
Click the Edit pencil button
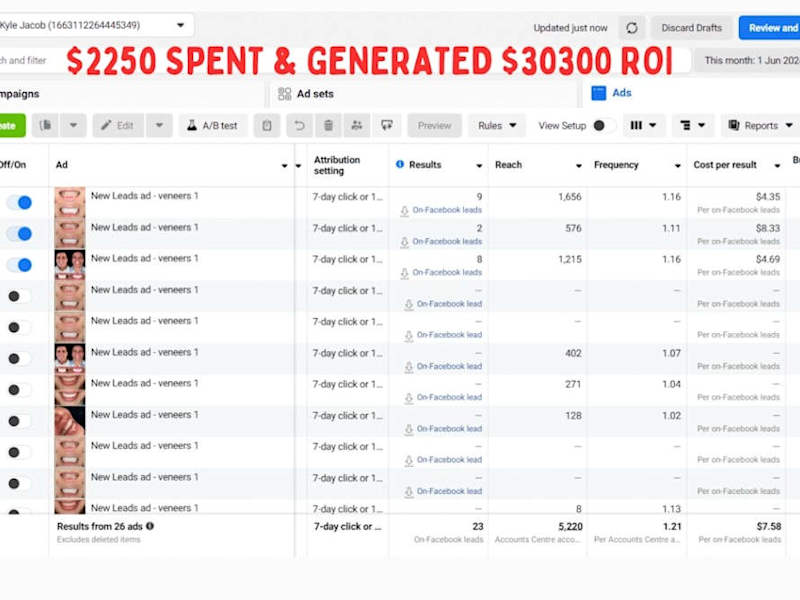[x=117, y=126]
